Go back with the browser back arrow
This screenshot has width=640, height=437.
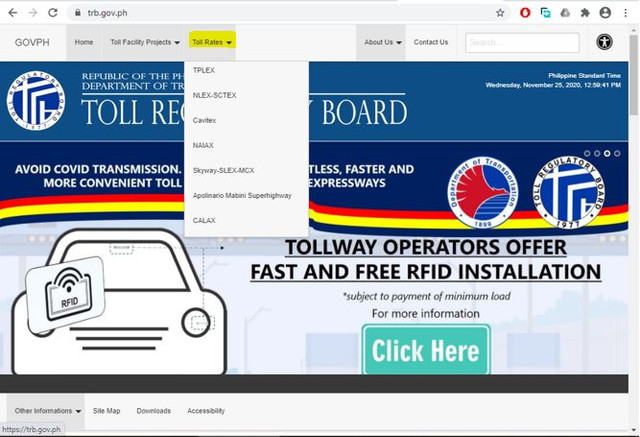click(13, 13)
